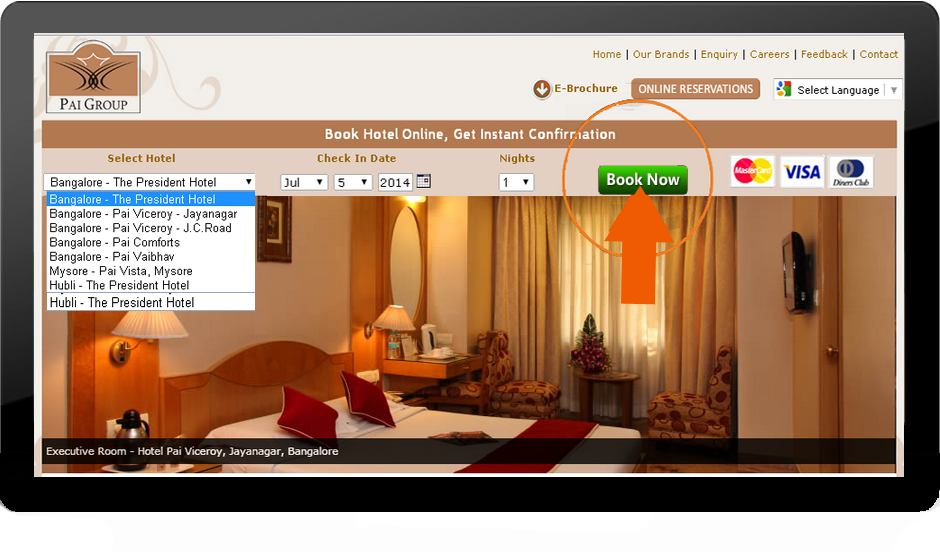Open the Feedback link
This screenshot has height=554, width=940.
point(824,54)
